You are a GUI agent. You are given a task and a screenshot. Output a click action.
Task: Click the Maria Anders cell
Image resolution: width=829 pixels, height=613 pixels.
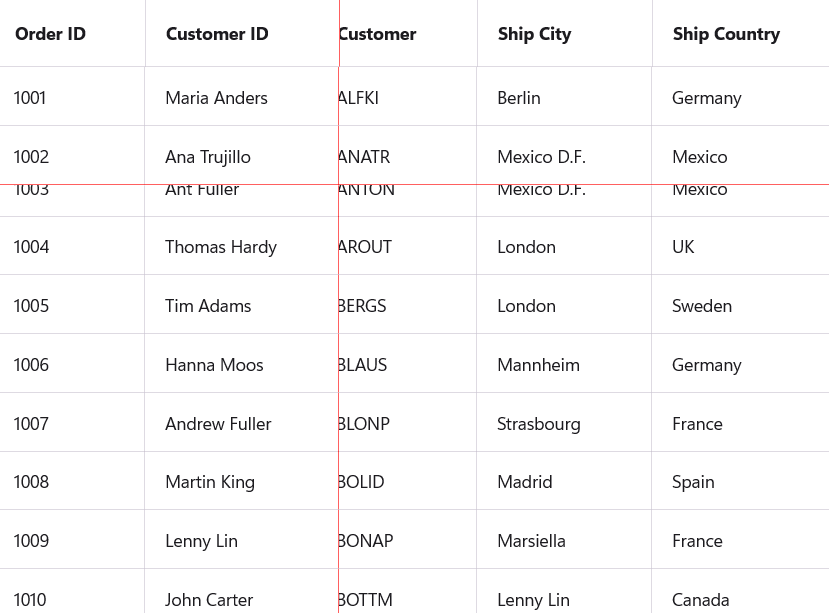click(216, 98)
